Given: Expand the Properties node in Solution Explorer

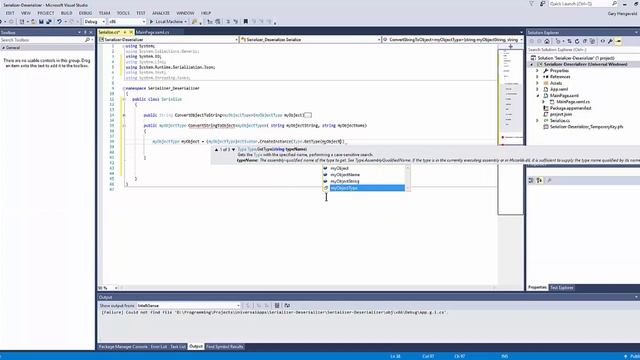Looking at the screenshot, I should [x=538, y=71].
